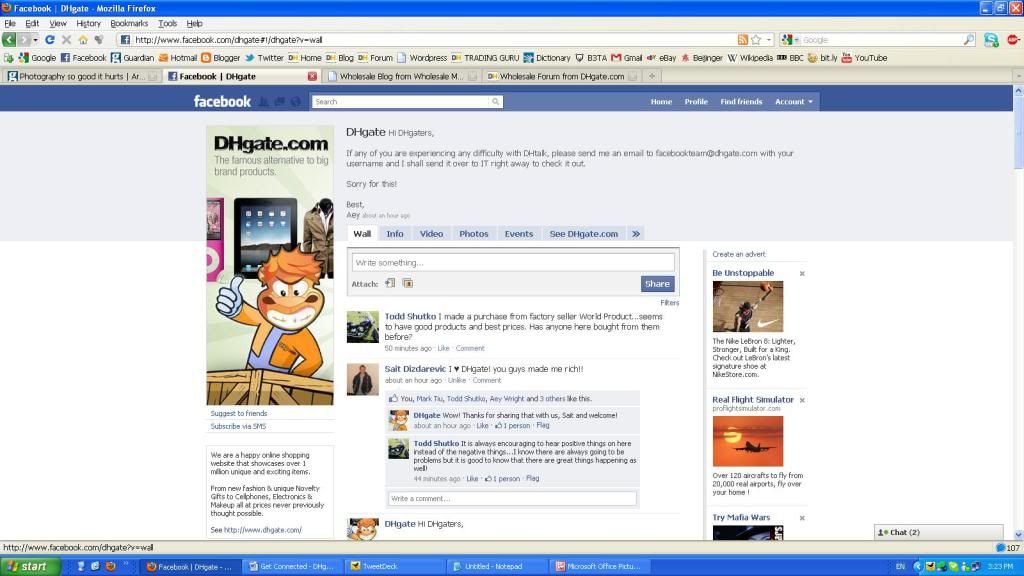Open the Real Flight Simulator ad thumbnail

point(747,442)
